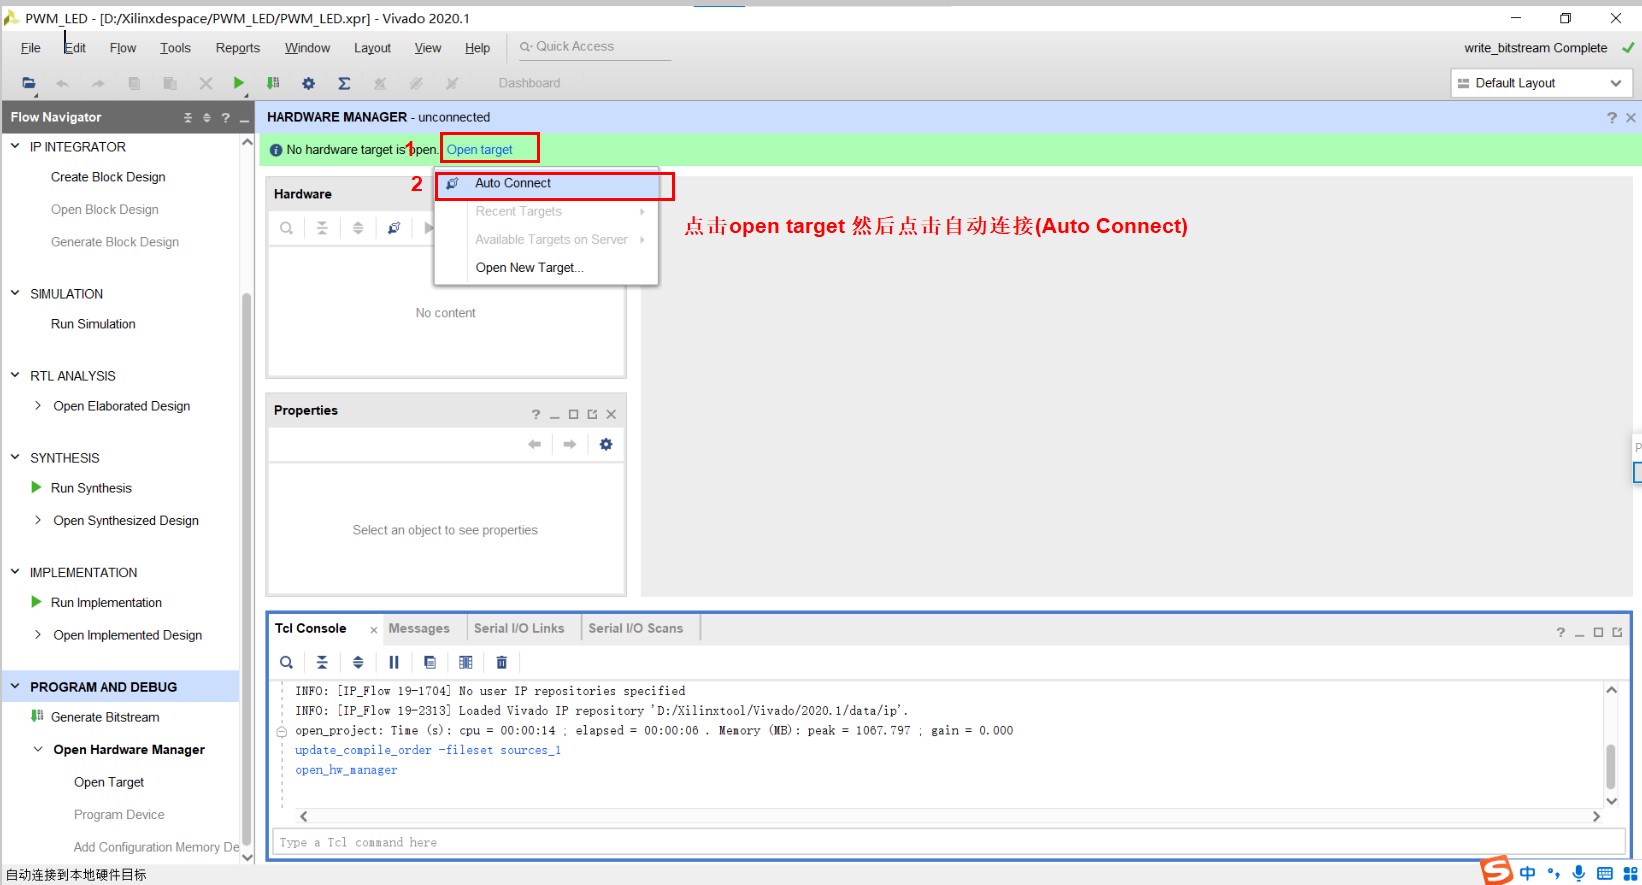1642x885 pixels.
Task: Choose Auto Connect from the popup menu
Action: point(513,184)
